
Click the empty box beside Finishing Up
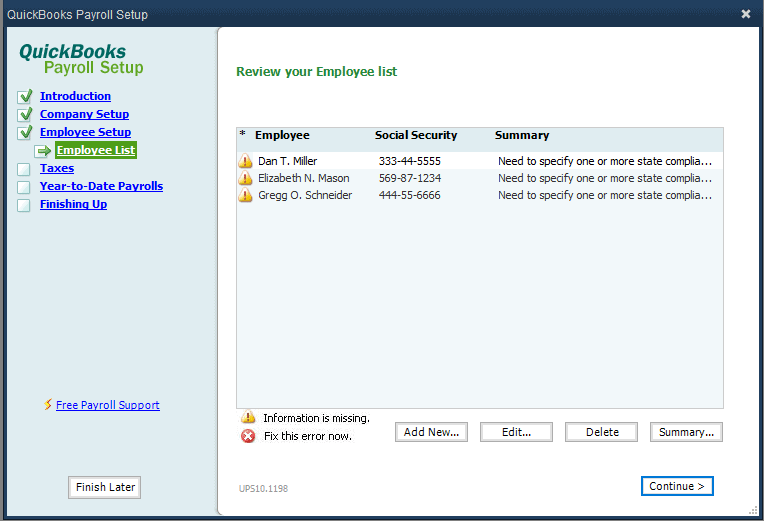point(23,205)
